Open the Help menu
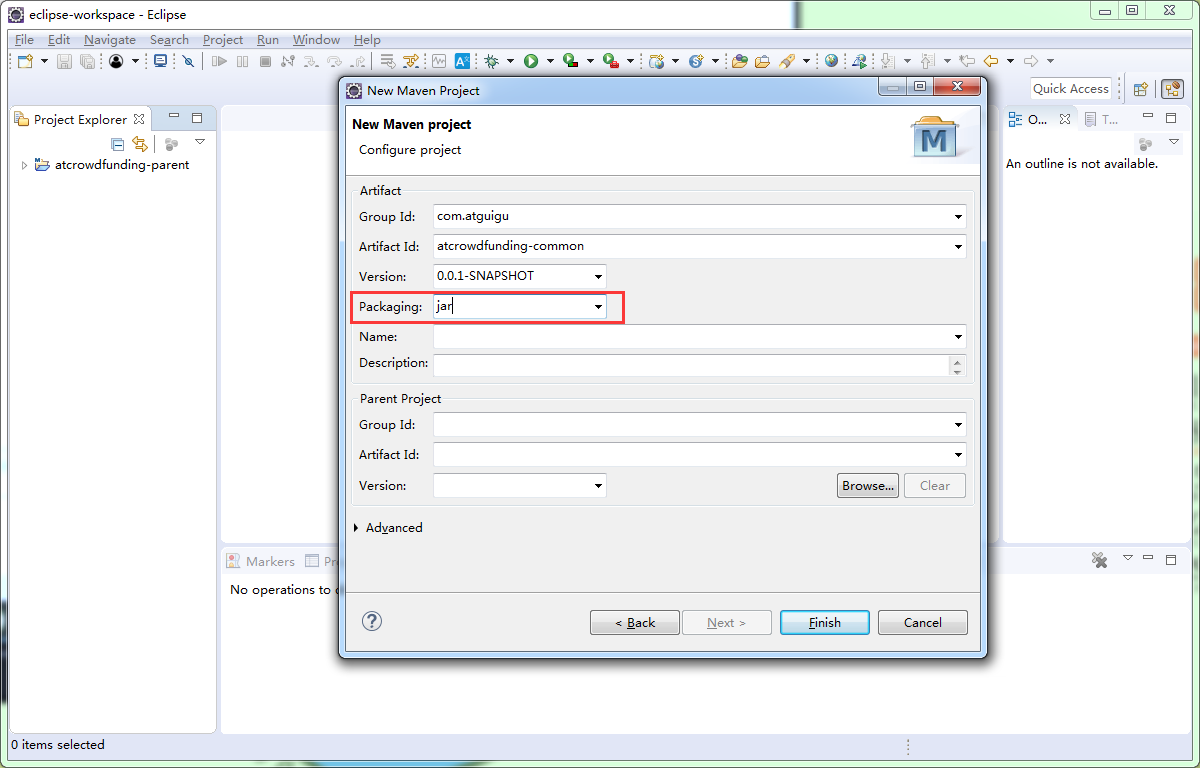This screenshot has height=768, width=1200. (367, 40)
